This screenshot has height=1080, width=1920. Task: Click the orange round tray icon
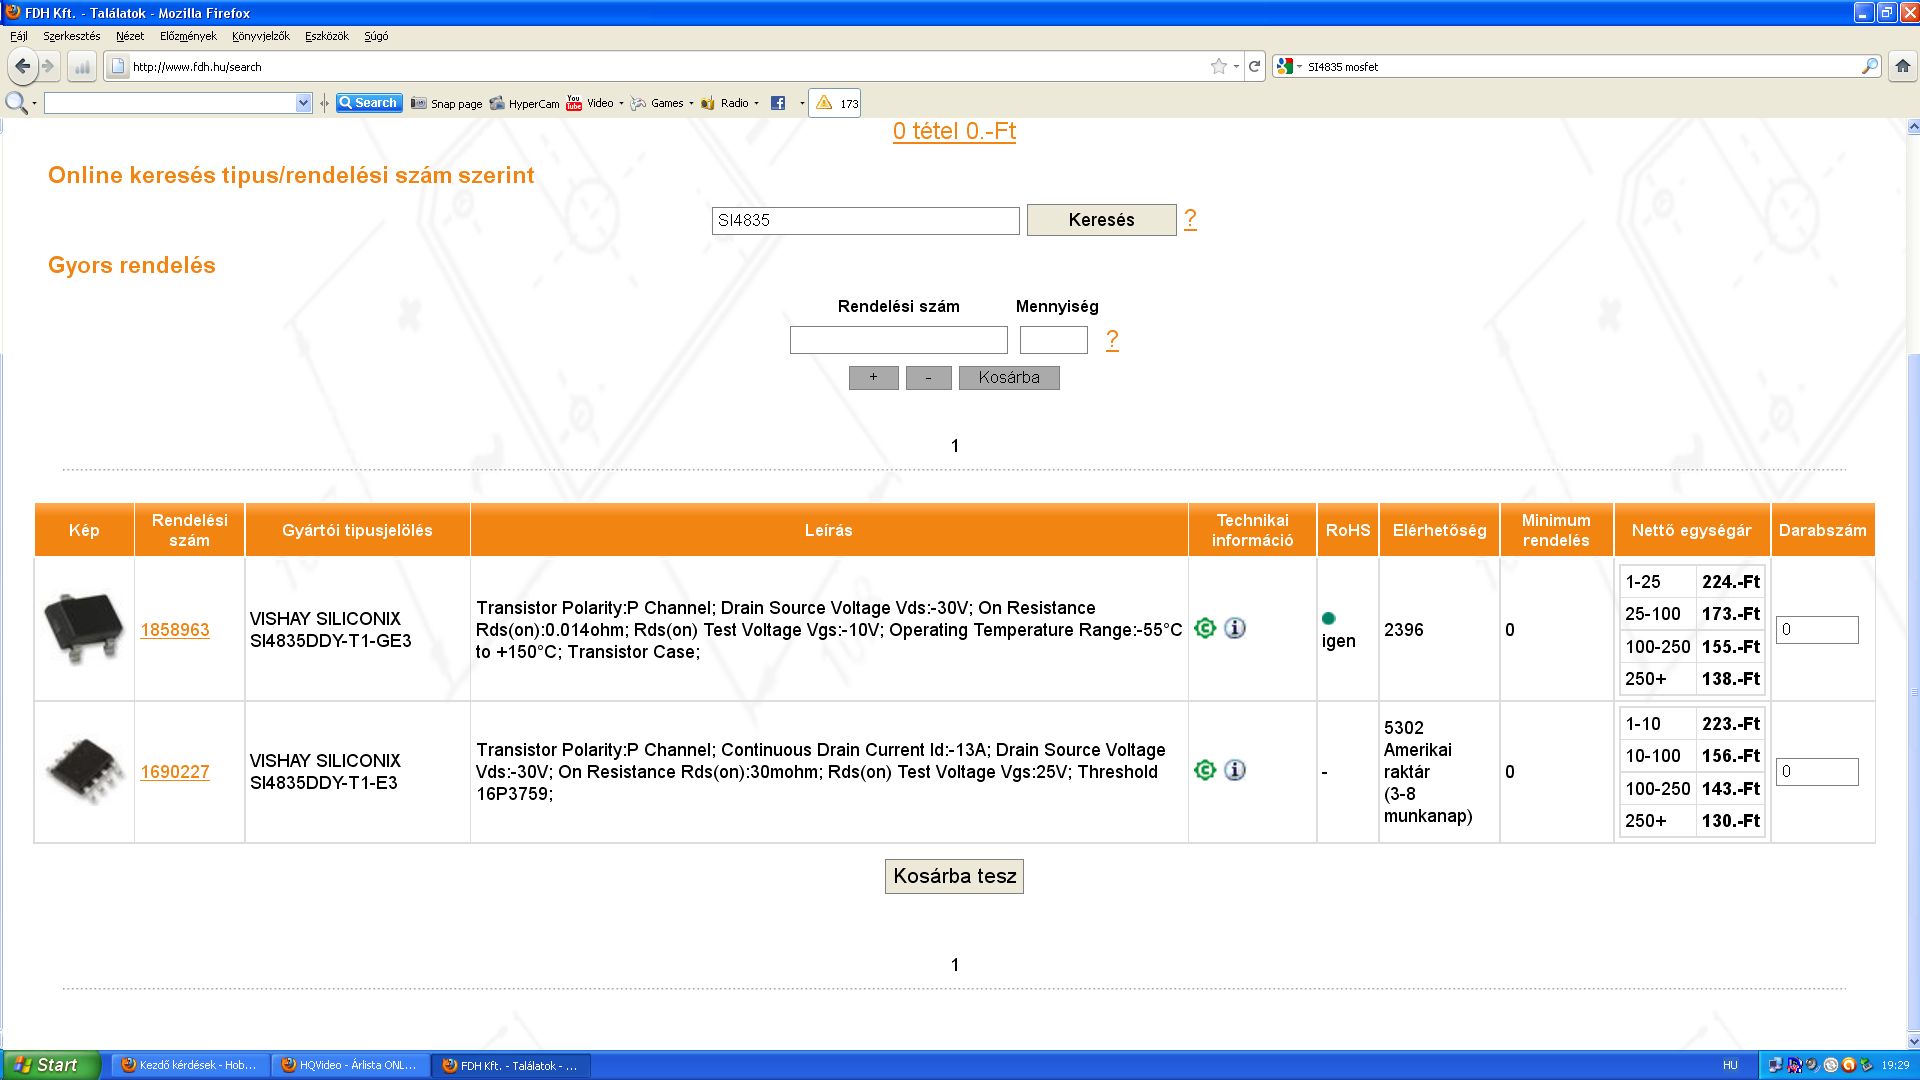click(1849, 1065)
